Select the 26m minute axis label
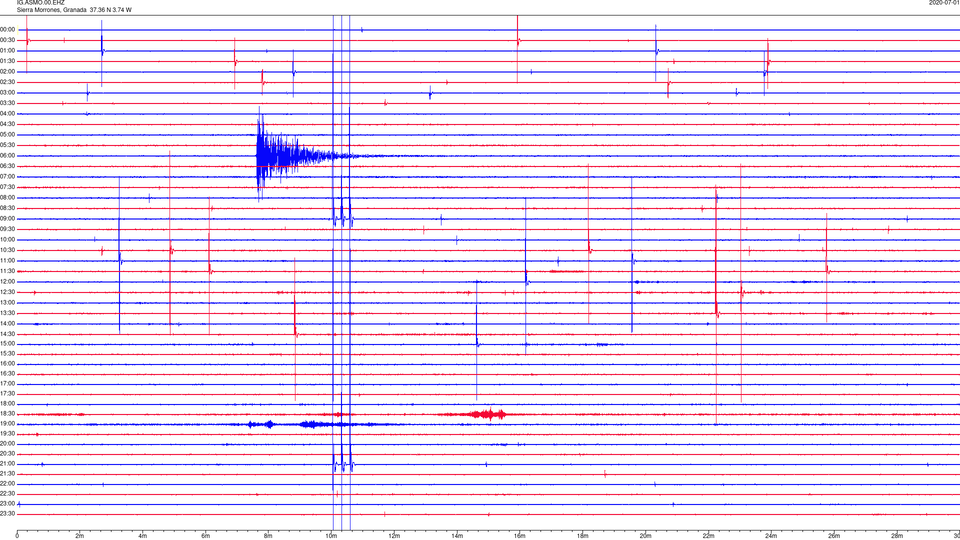960x540 pixels. [834, 536]
